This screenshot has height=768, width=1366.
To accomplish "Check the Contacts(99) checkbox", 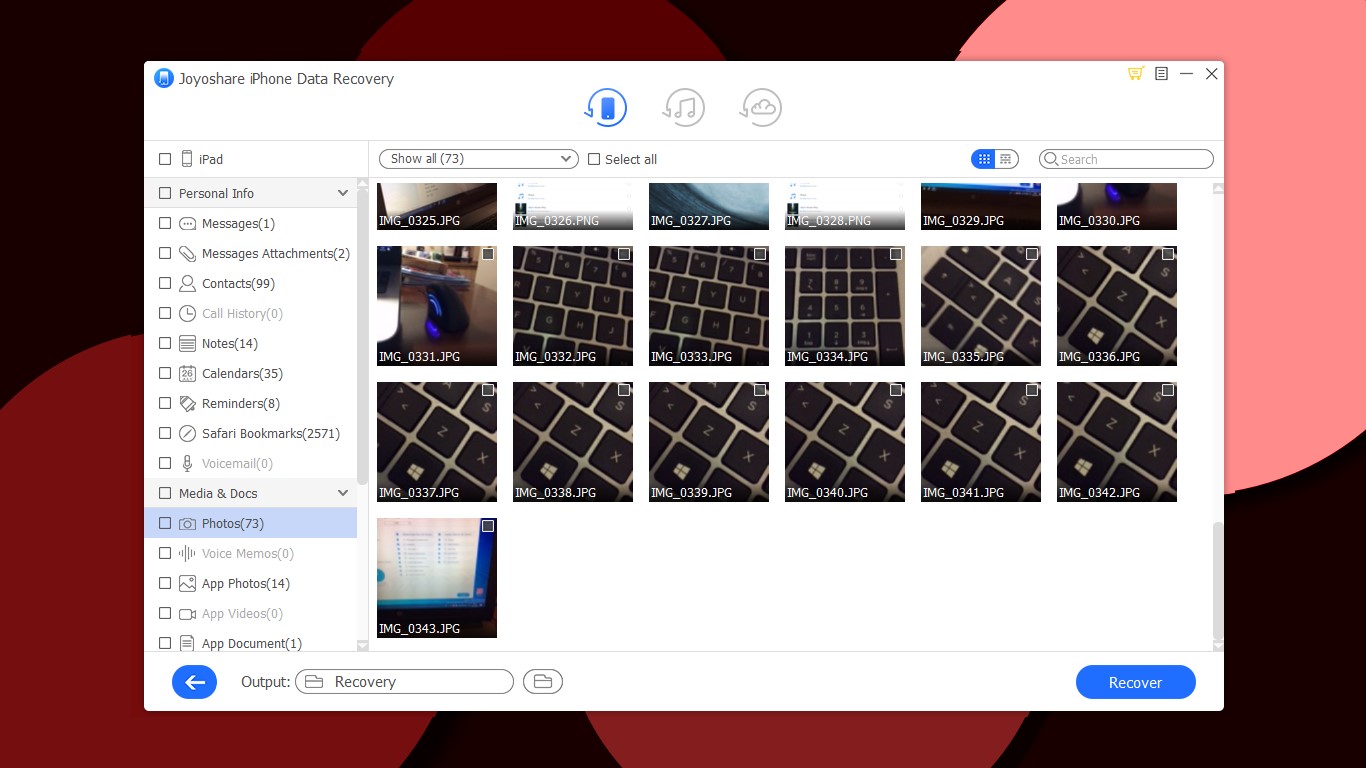I will point(165,284).
